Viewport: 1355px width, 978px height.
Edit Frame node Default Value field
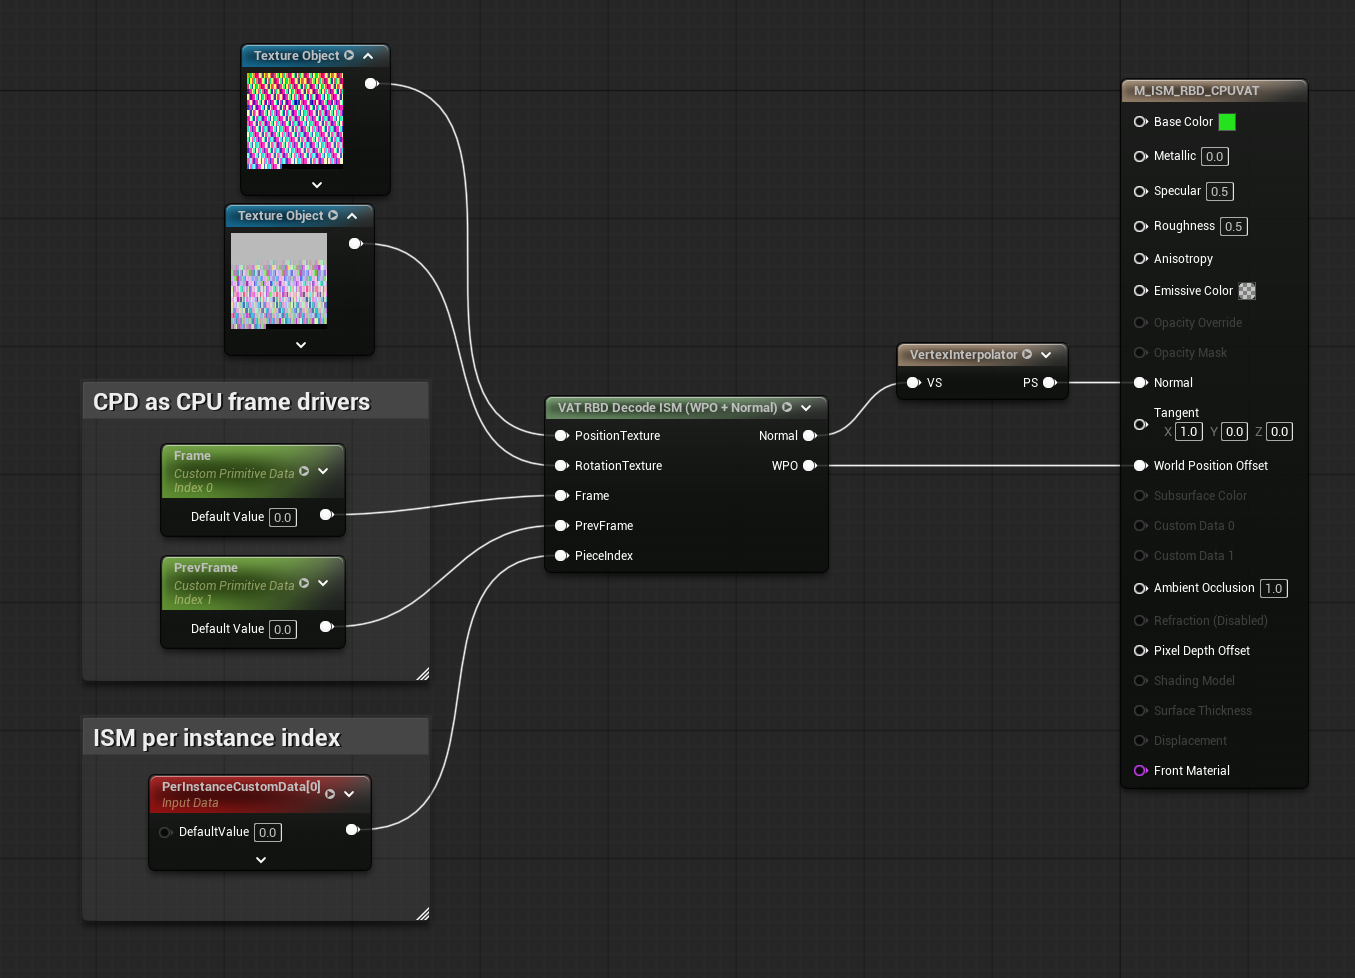click(x=283, y=518)
